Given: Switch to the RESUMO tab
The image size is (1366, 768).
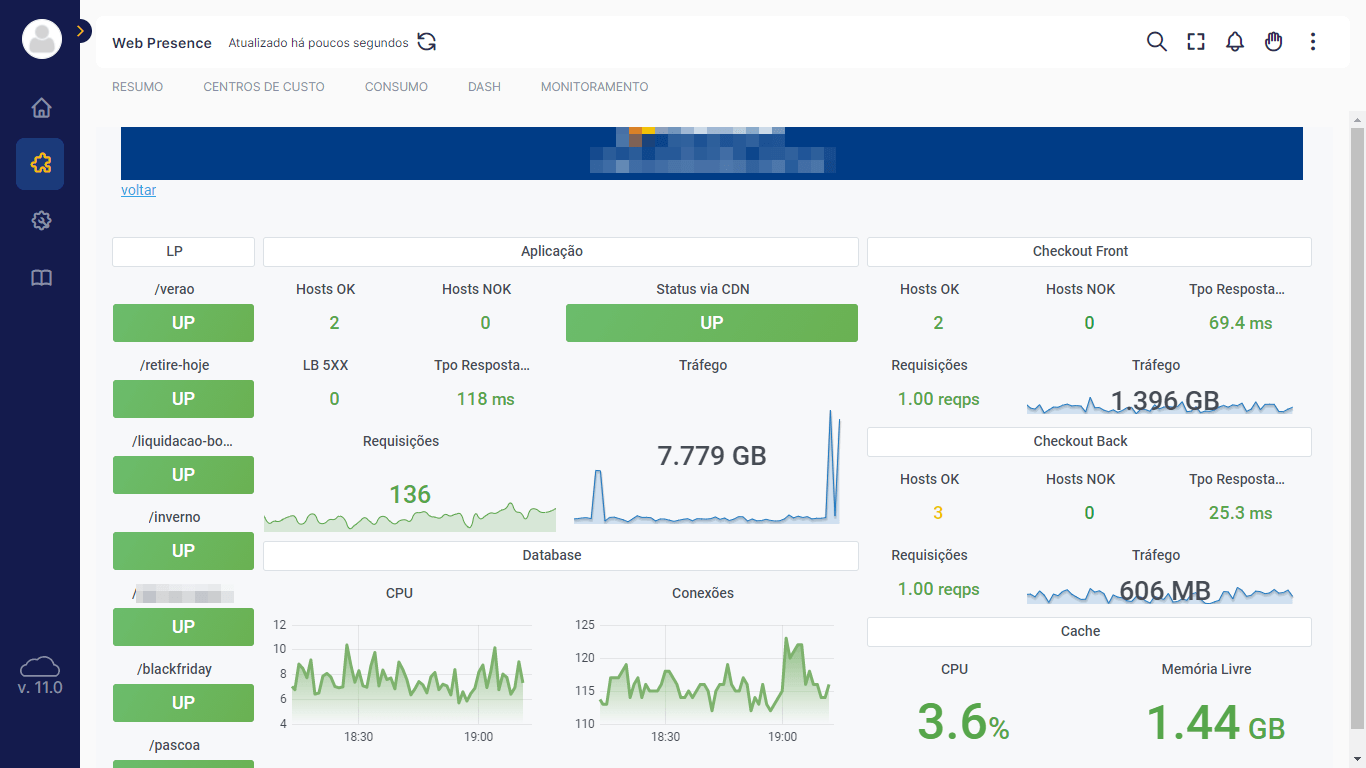Looking at the screenshot, I should click(x=137, y=87).
